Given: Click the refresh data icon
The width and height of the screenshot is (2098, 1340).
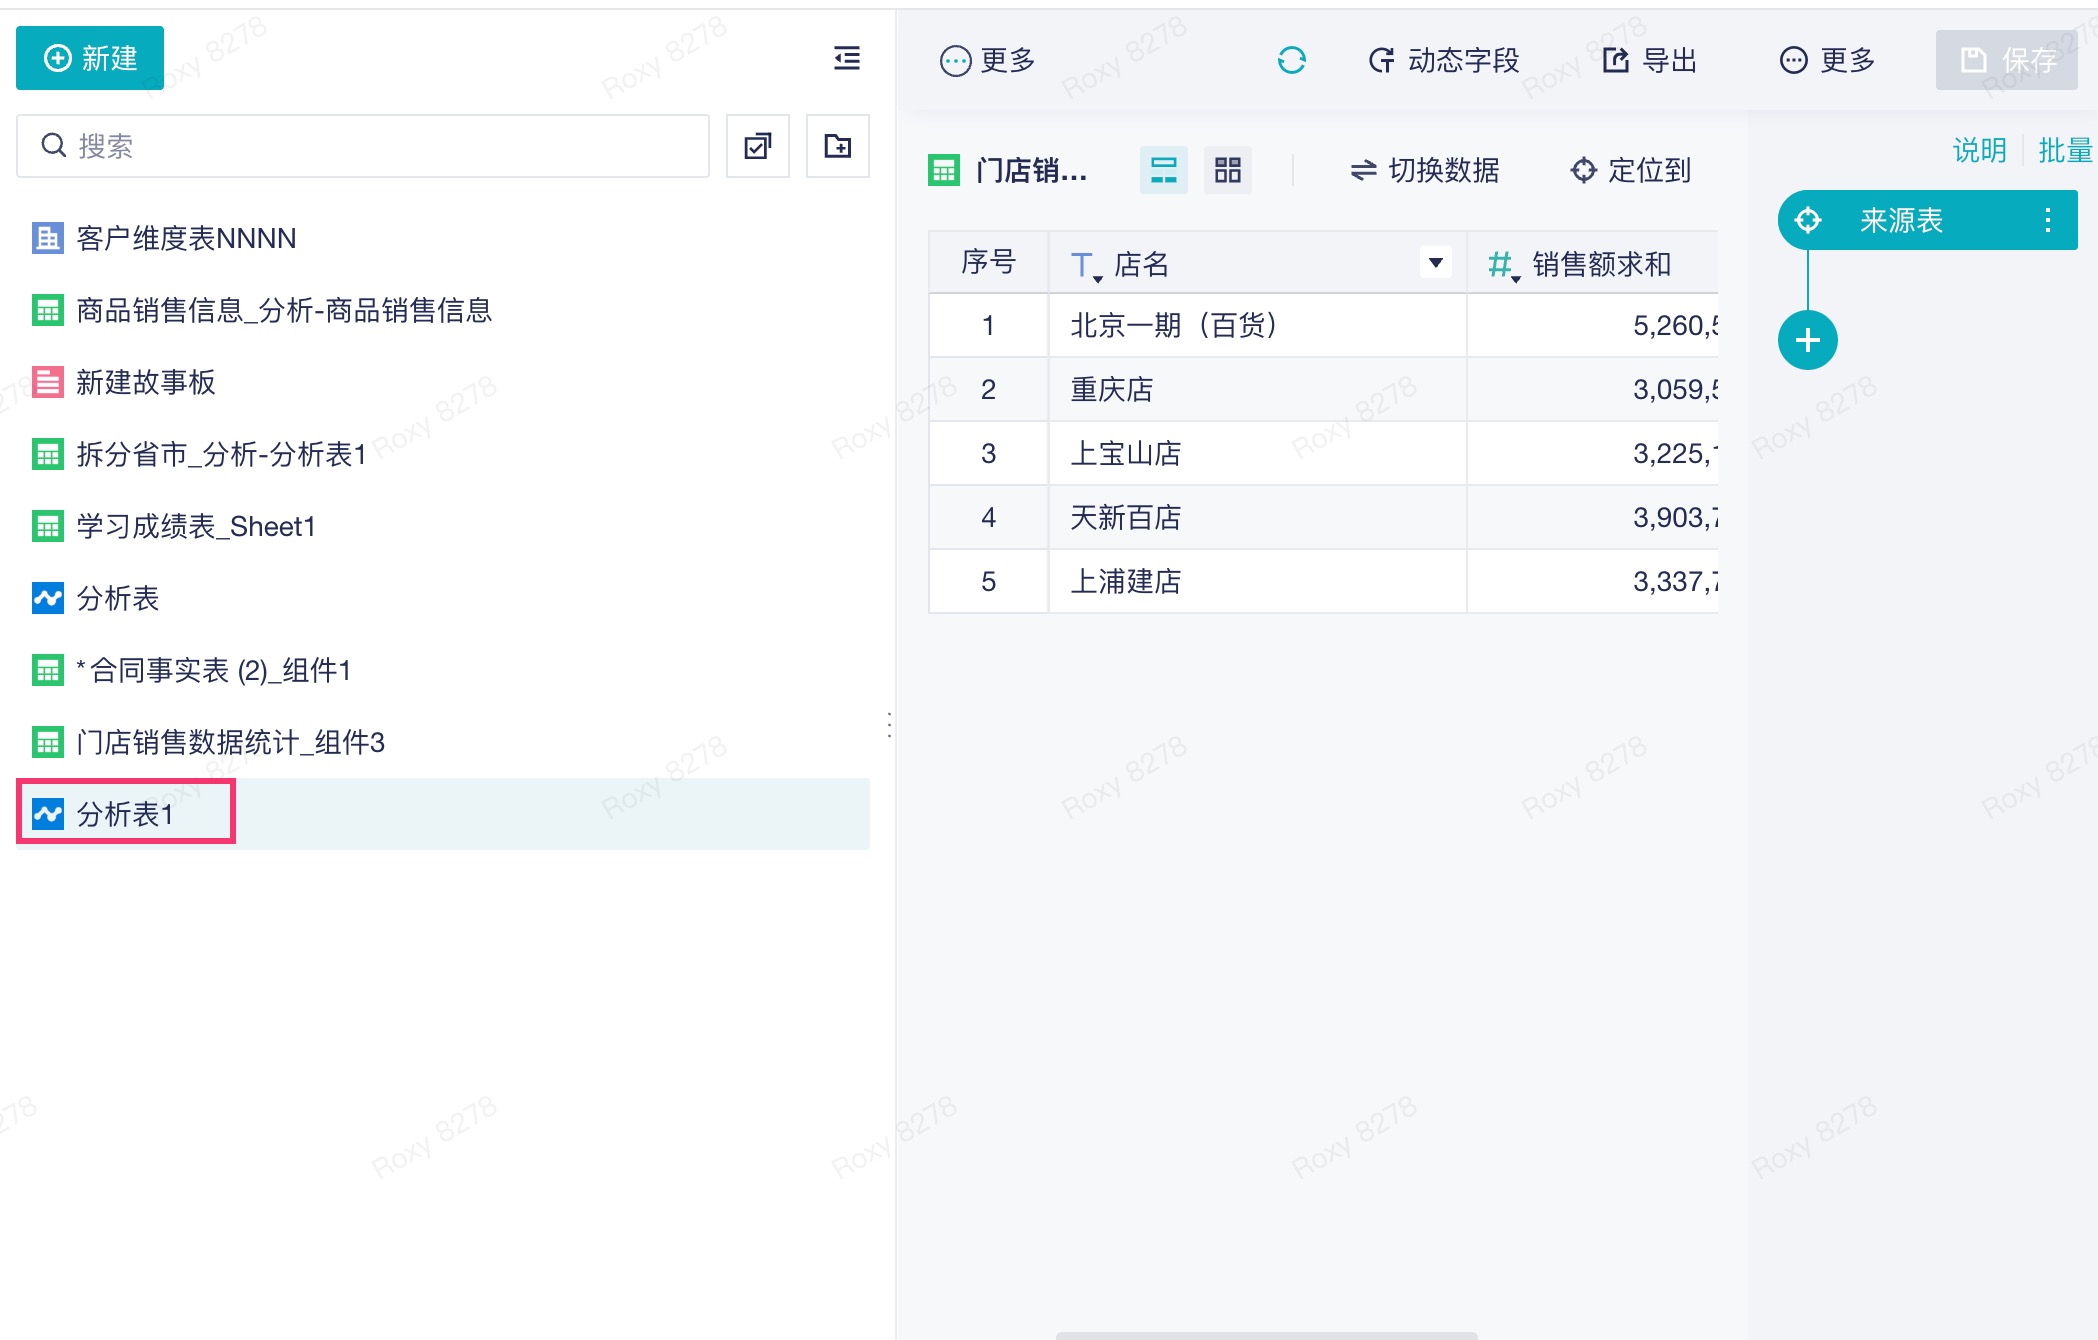Looking at the screenshot, I should click(1291, 60).
